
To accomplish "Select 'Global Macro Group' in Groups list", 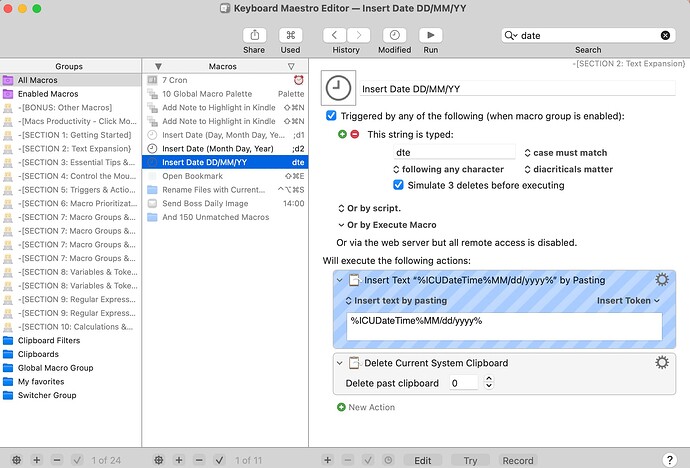I will point(55,367).
